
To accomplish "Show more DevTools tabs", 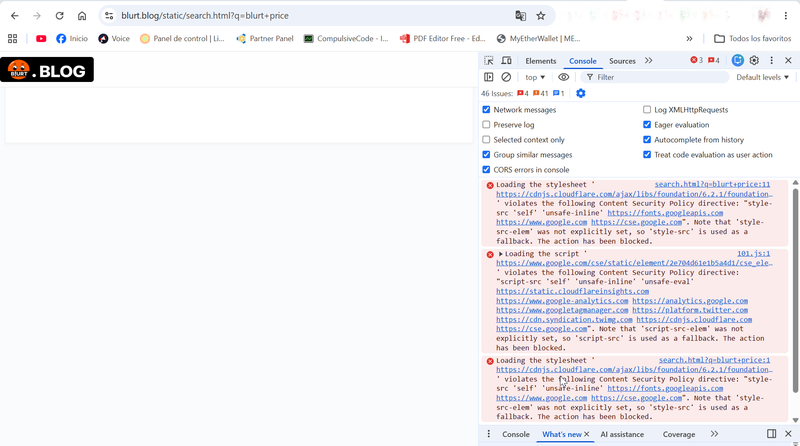I will 648,61.
